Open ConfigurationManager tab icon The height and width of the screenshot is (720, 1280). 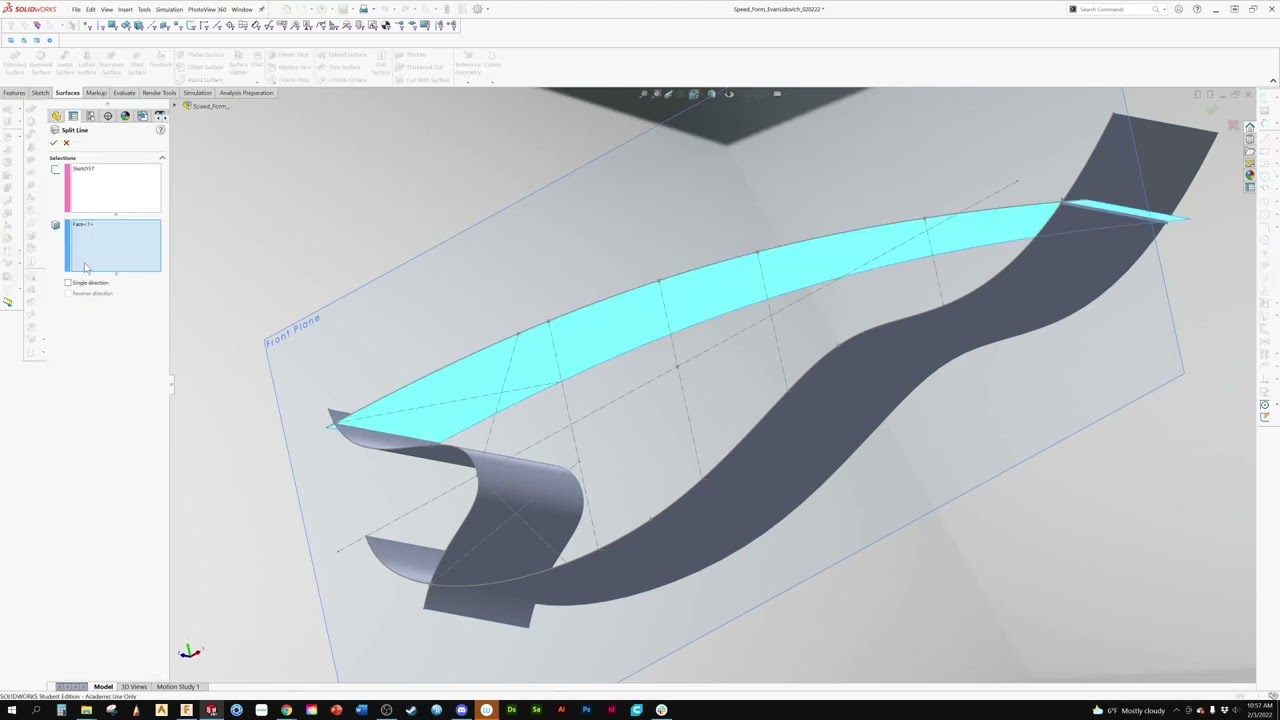90,116
